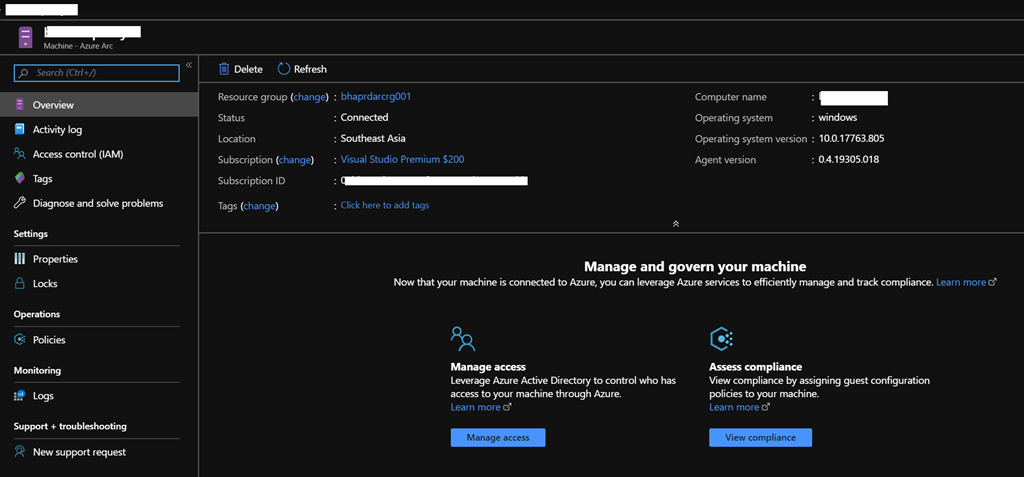Click the Manage access people icon
This screenshot has width=1024, height=477.
463,338
